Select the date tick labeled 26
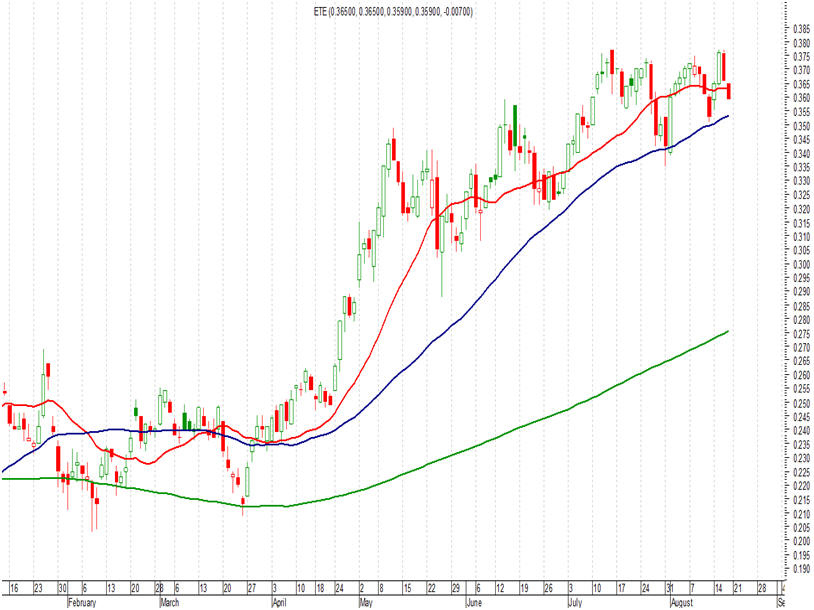The height and width of the screenshot is (610, 814). (x=548, y=589)
